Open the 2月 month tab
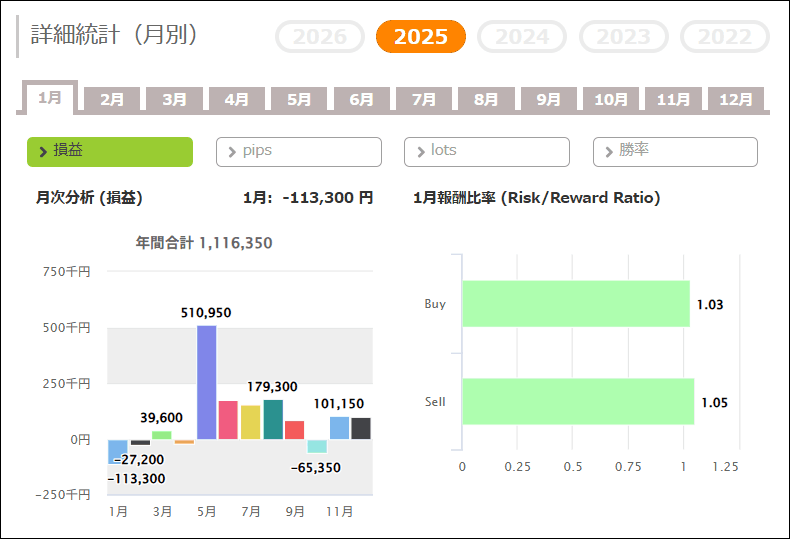The width and height of the screenshot is (790, 539). point(112,99)
